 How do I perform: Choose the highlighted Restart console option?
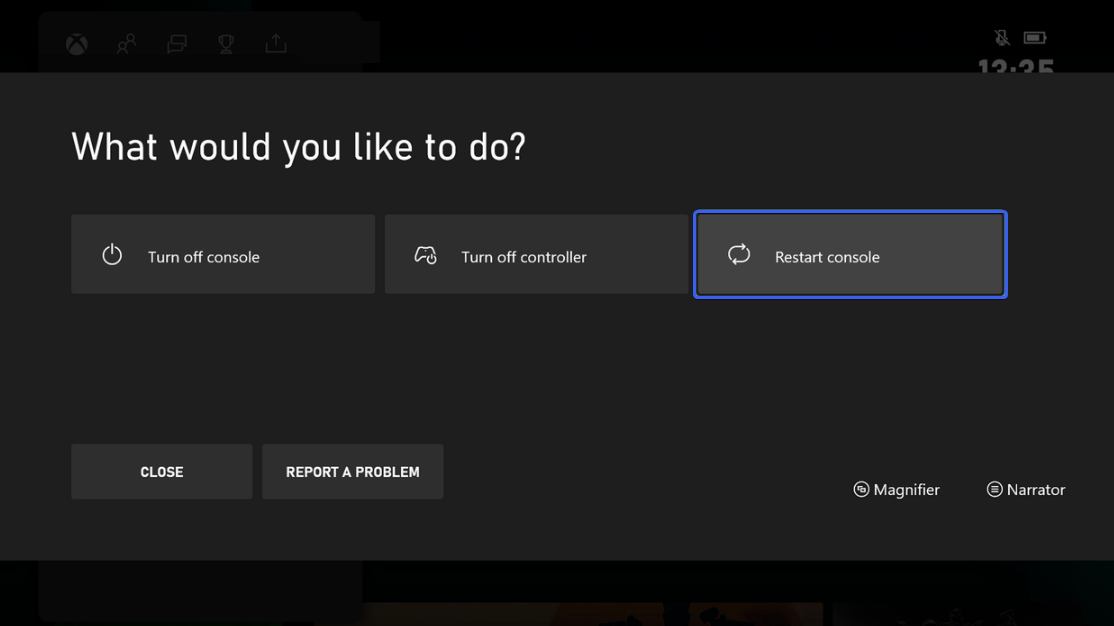(x=850, y=254)
